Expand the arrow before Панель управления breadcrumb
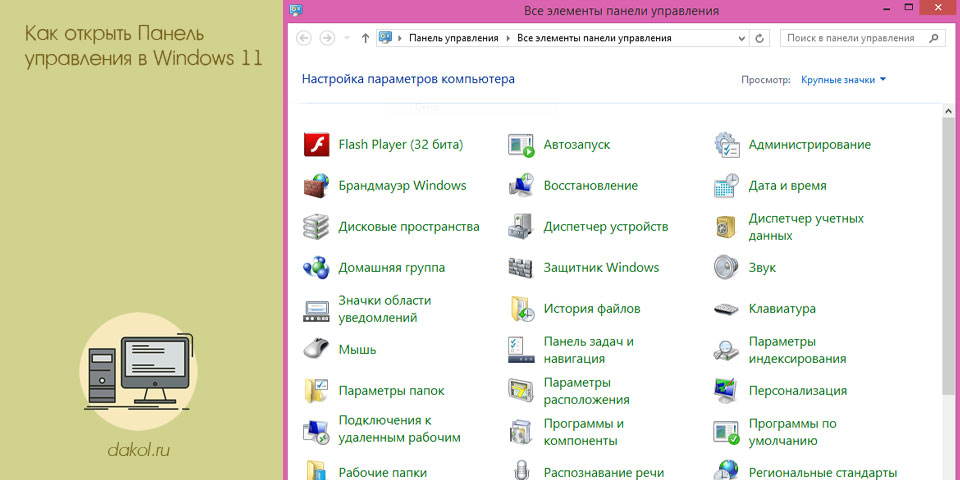960x480 pixels. click(x=400, y=38)
